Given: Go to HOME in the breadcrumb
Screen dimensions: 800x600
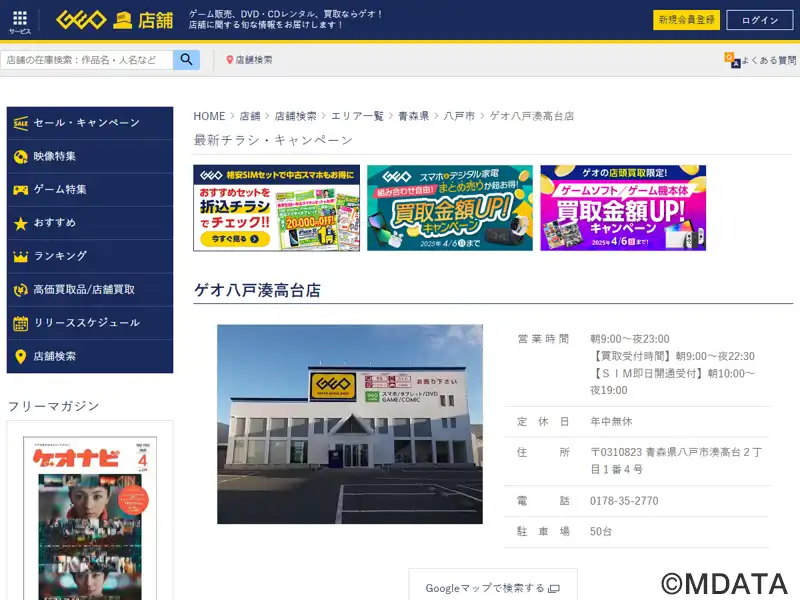Looking at the screenshot, I should click(209, 116).
